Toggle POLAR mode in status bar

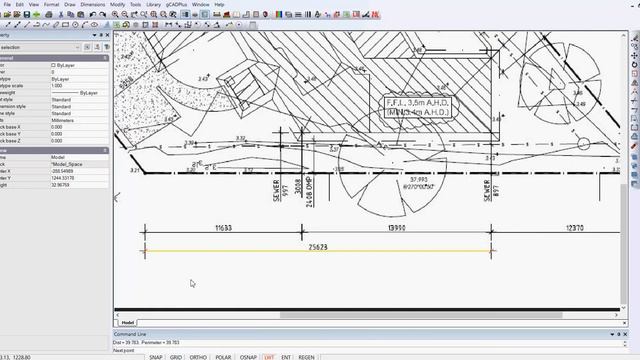click(223, 357)
